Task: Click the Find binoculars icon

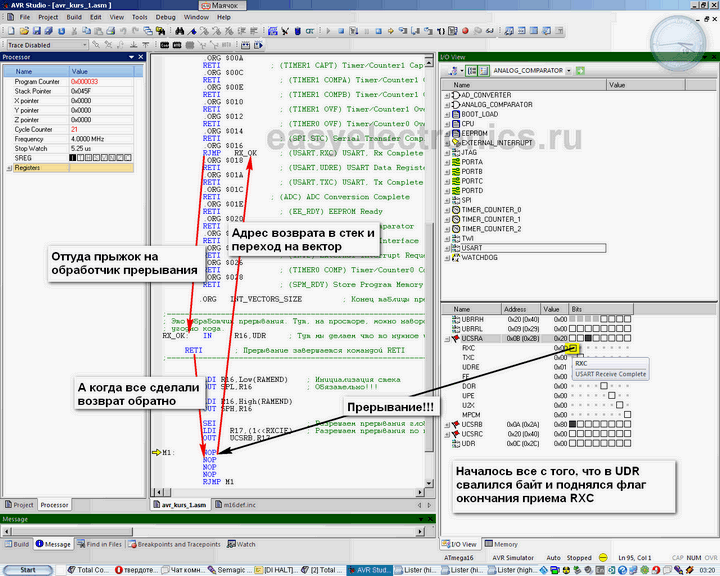Action: [180, 31]
